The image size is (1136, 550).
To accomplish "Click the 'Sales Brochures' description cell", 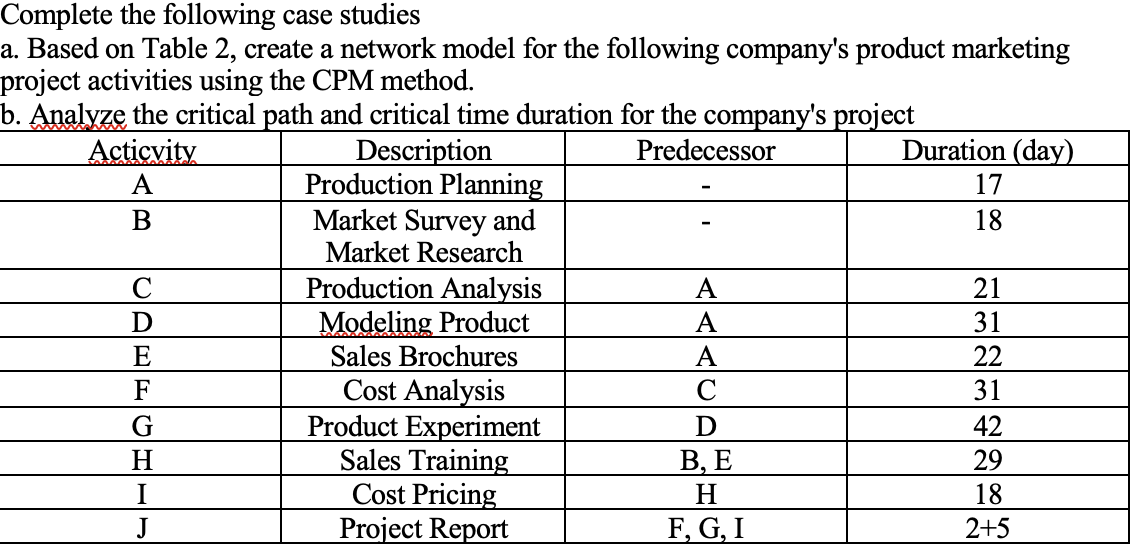I will tap(424, 357).
